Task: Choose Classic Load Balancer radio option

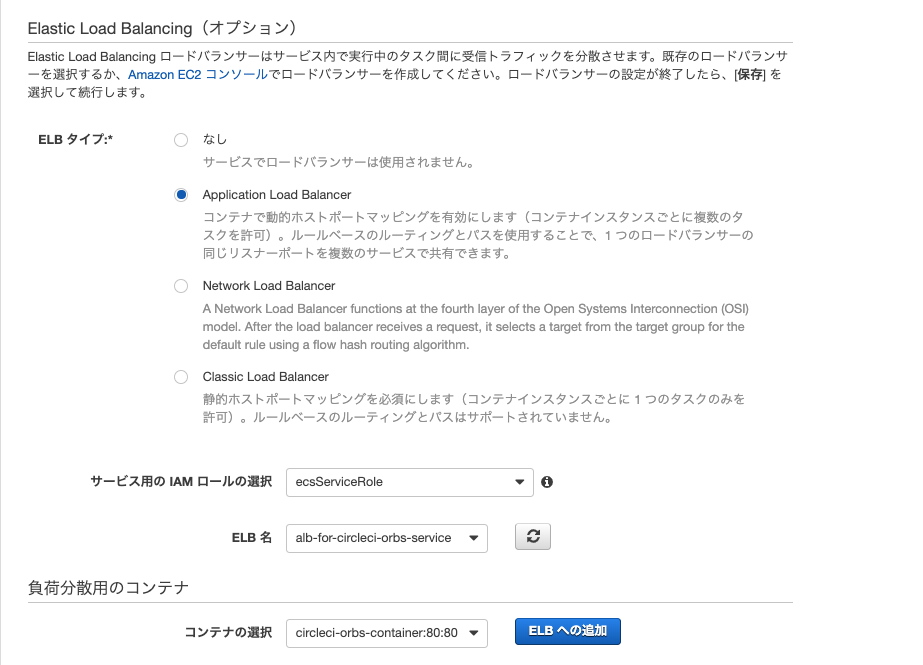Action: pos(181,377)
